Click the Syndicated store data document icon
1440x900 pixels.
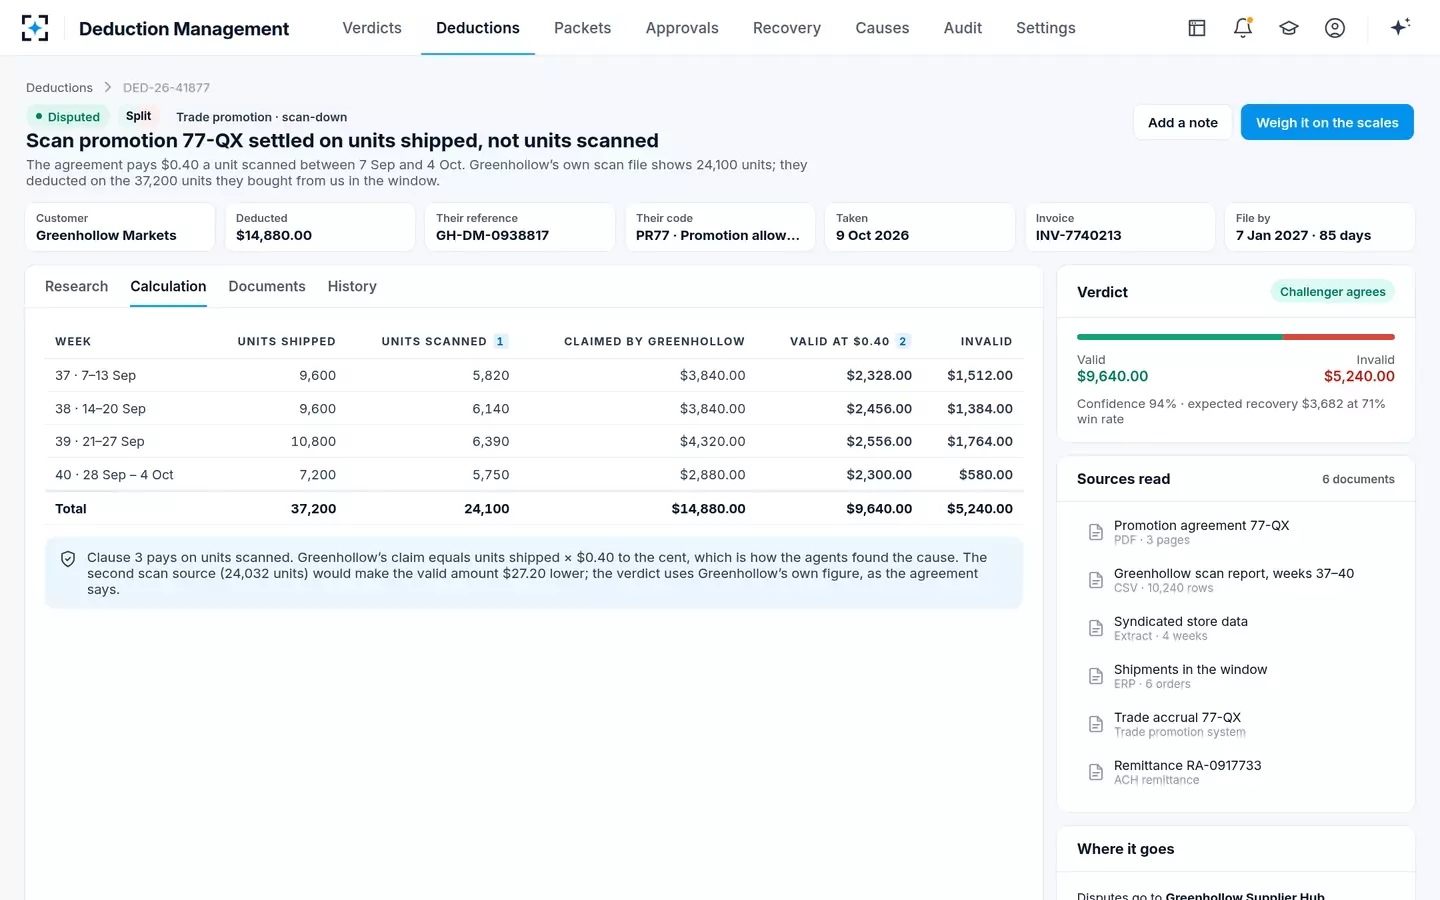(x=1096, y=628)
